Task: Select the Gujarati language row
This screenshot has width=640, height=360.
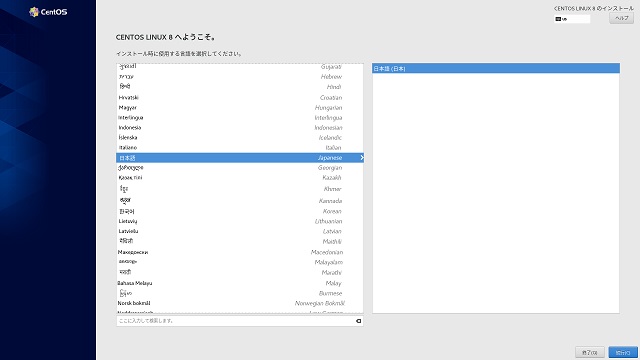Action: 240,67
